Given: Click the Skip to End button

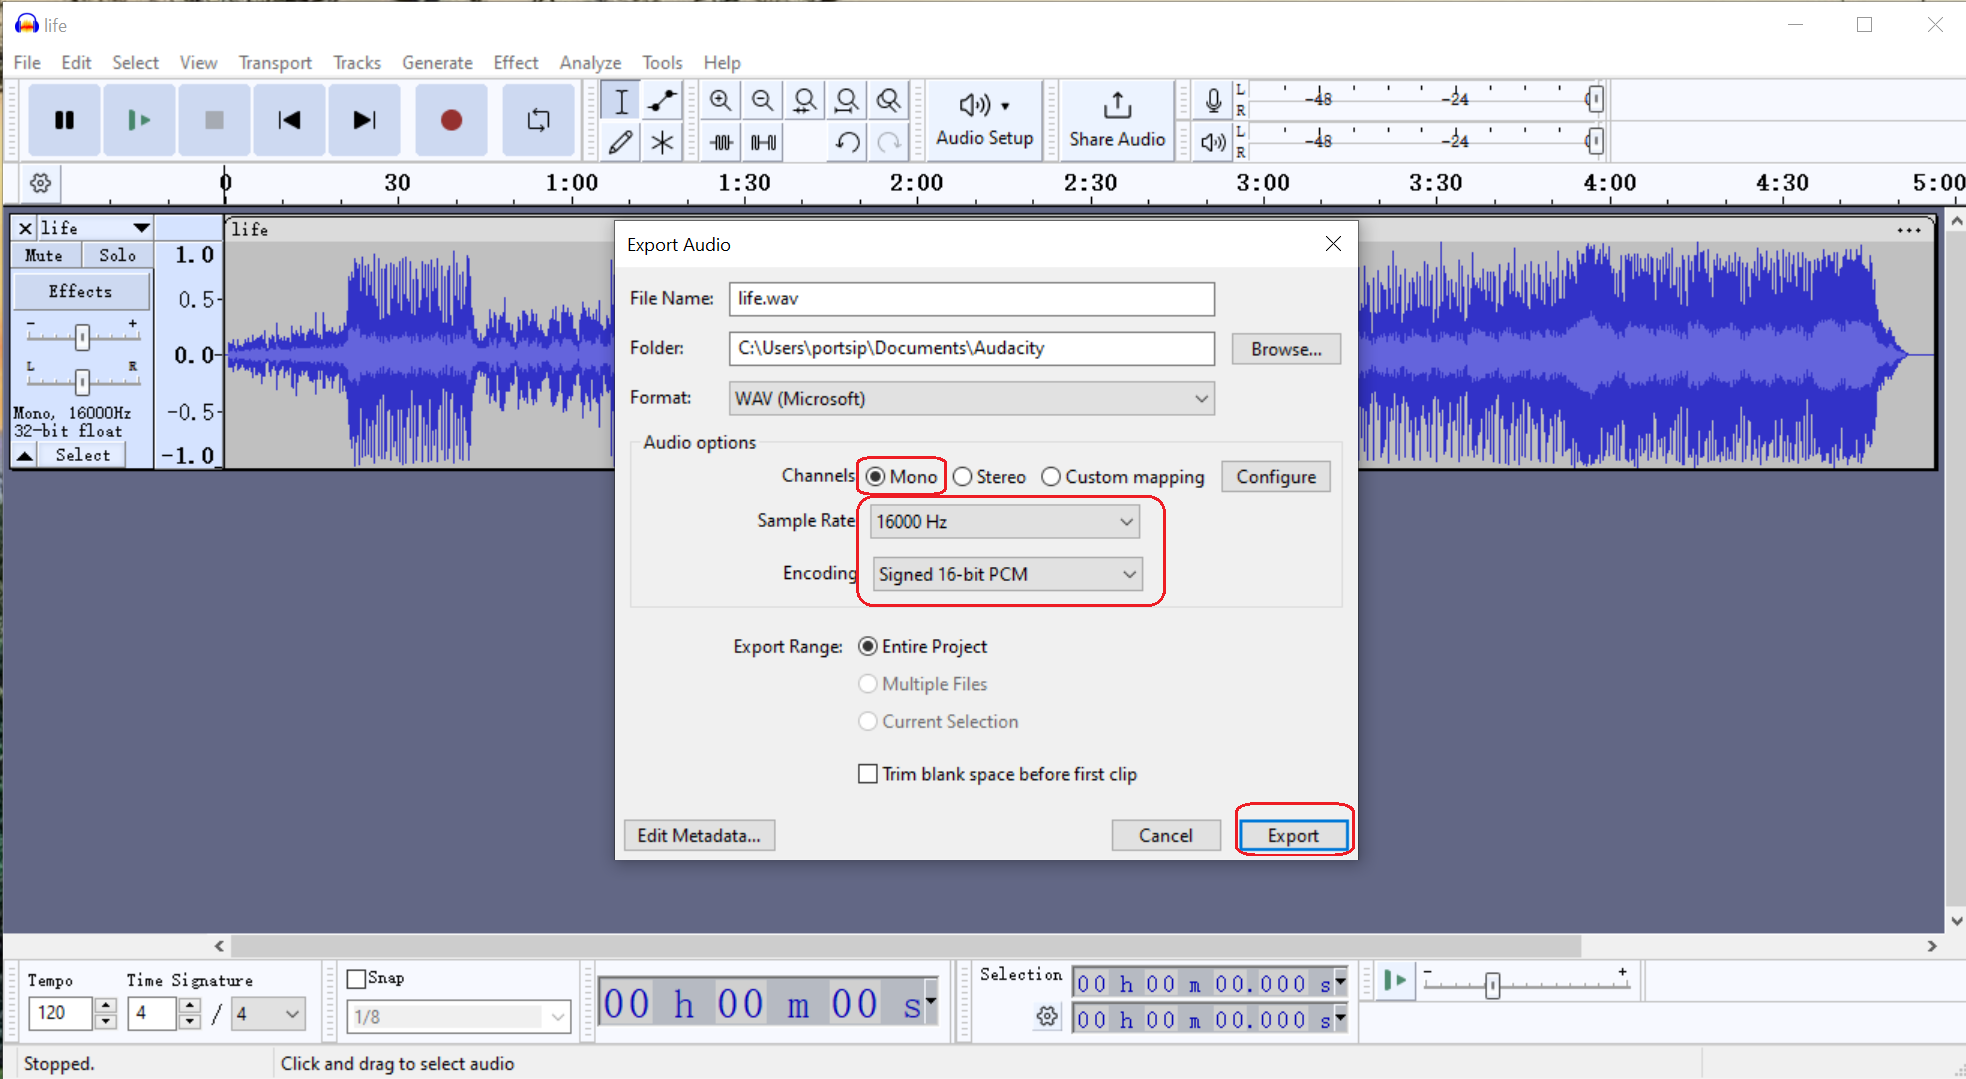Looking at the screenshot, I should (364, 120).
